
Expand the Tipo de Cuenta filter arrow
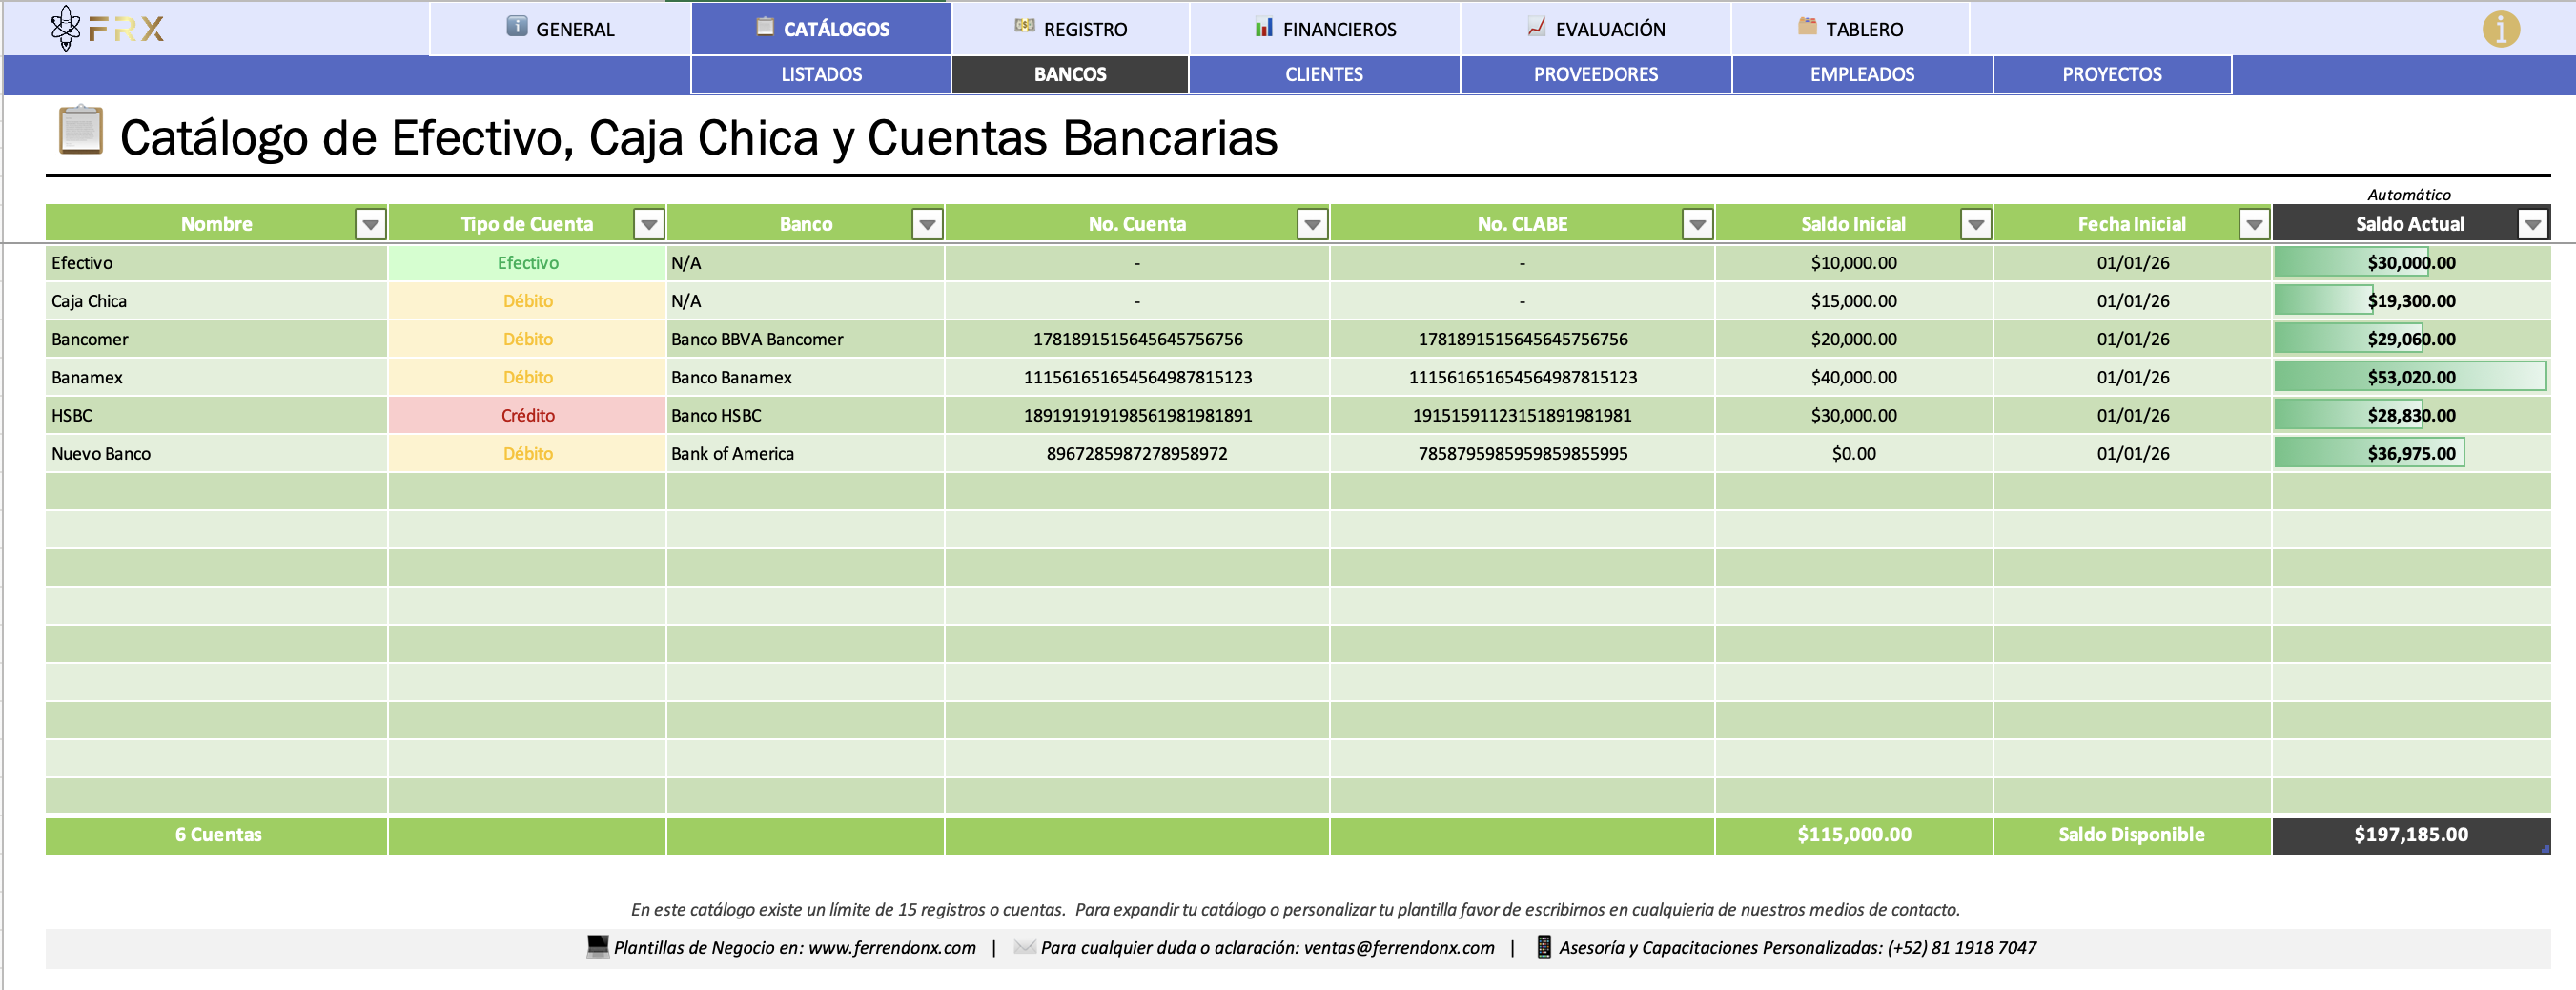649,225
